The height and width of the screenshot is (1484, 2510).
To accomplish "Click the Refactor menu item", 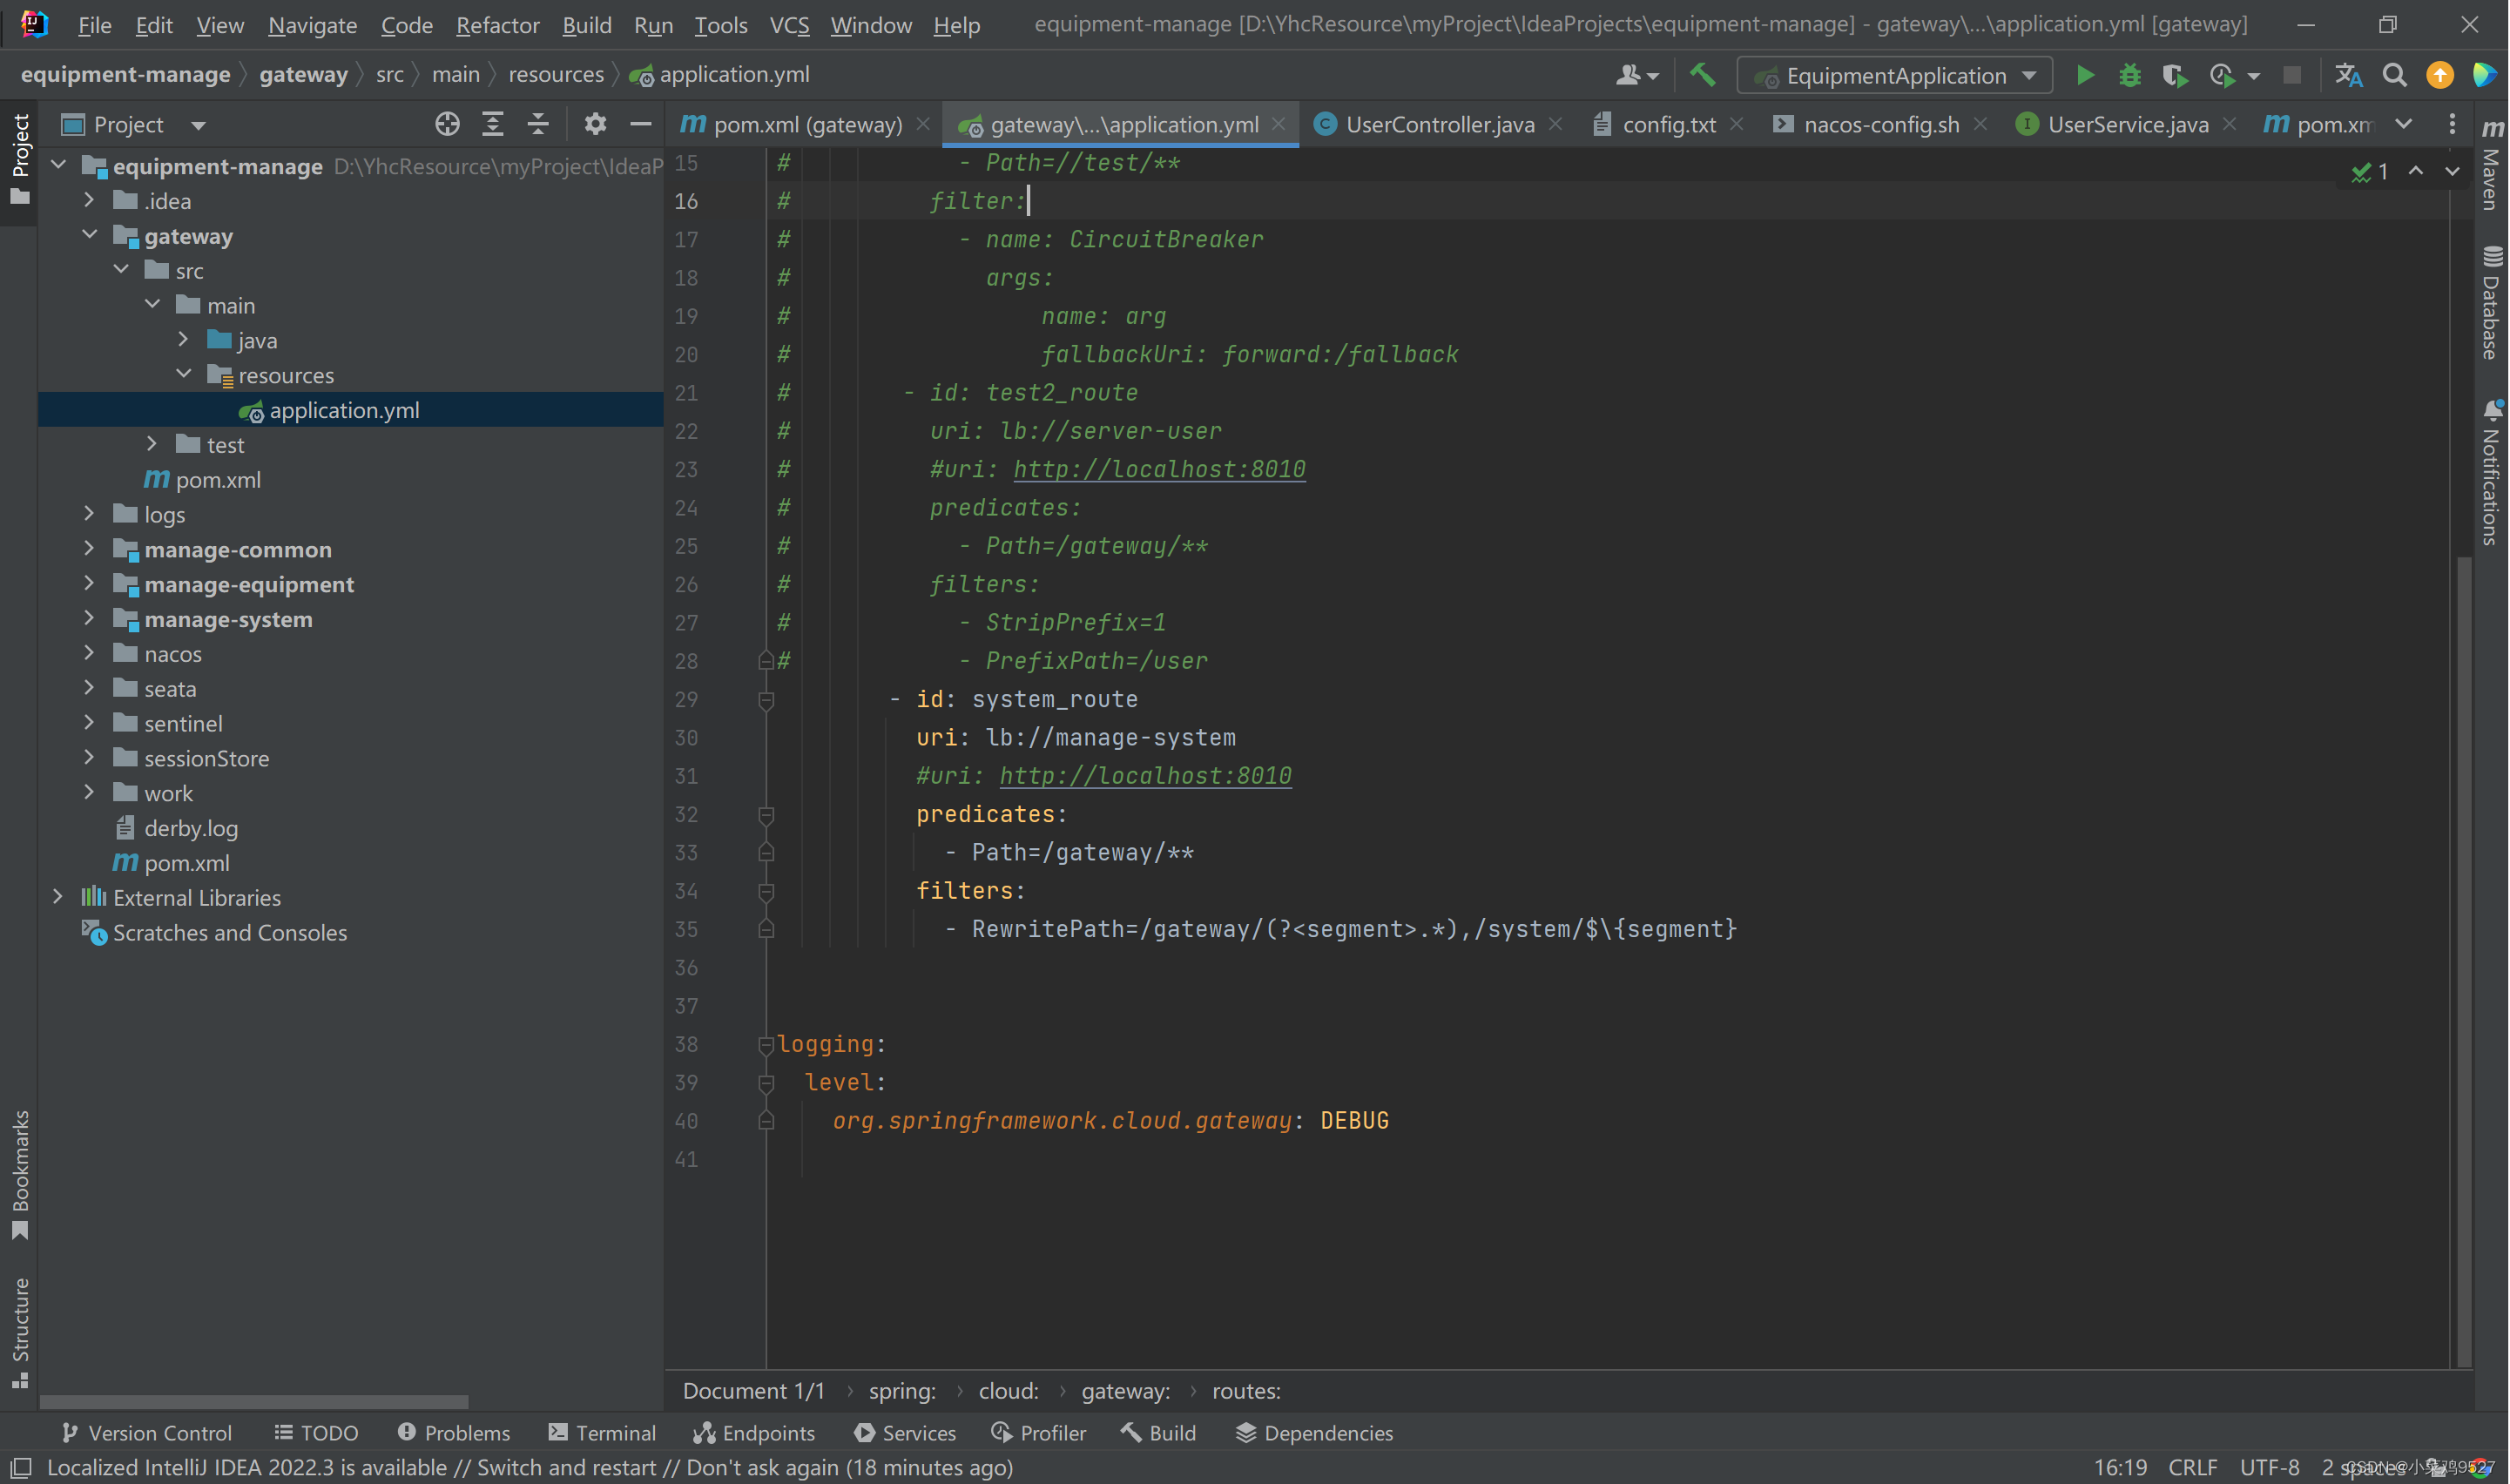I will click(496, 23).
